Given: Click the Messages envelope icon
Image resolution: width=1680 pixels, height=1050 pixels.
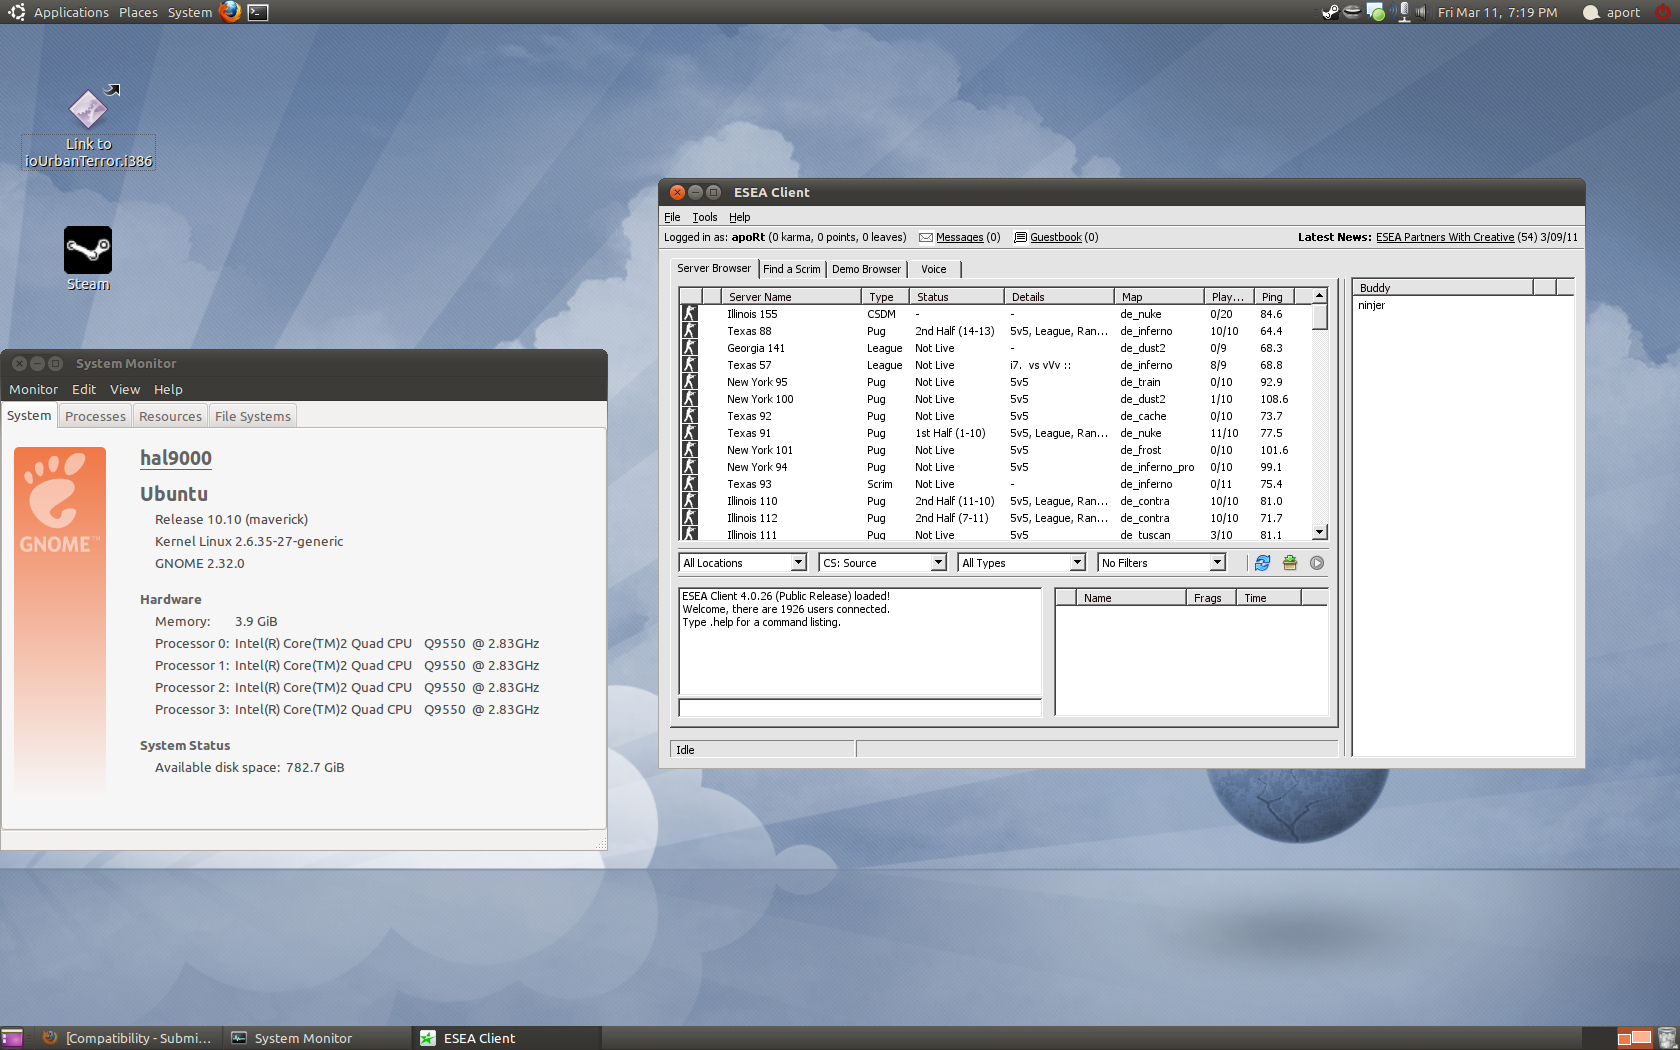Looking at the screenshot, I should (926, 238).
